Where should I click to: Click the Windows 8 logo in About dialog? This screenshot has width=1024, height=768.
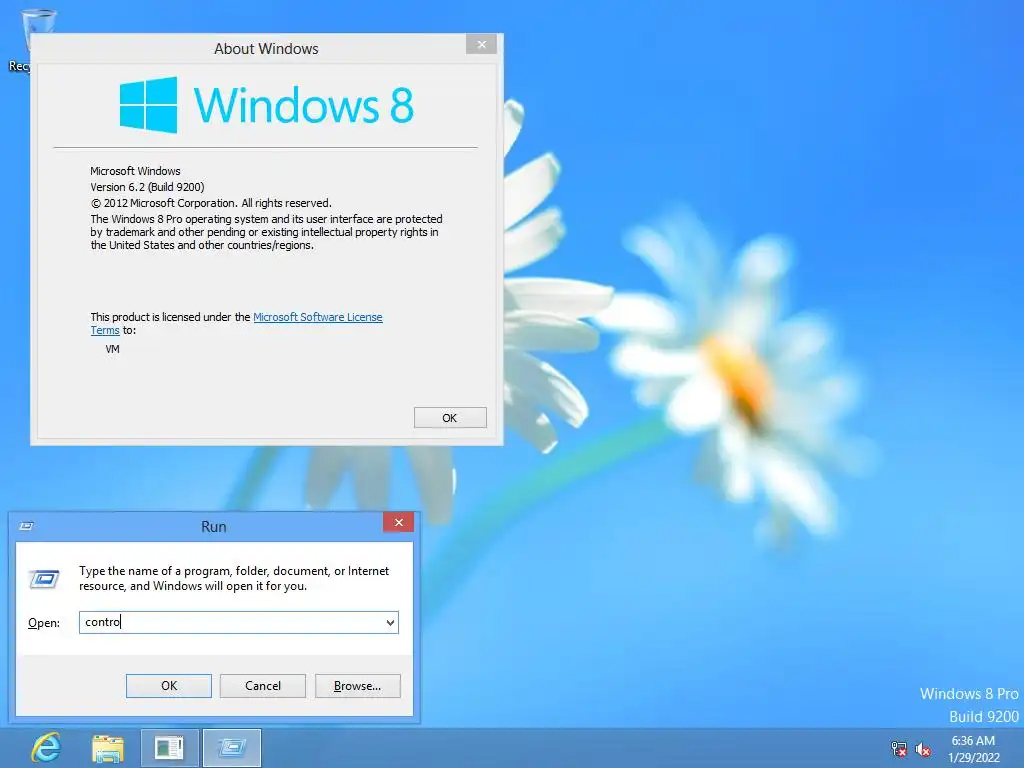(x=266, y=105)
